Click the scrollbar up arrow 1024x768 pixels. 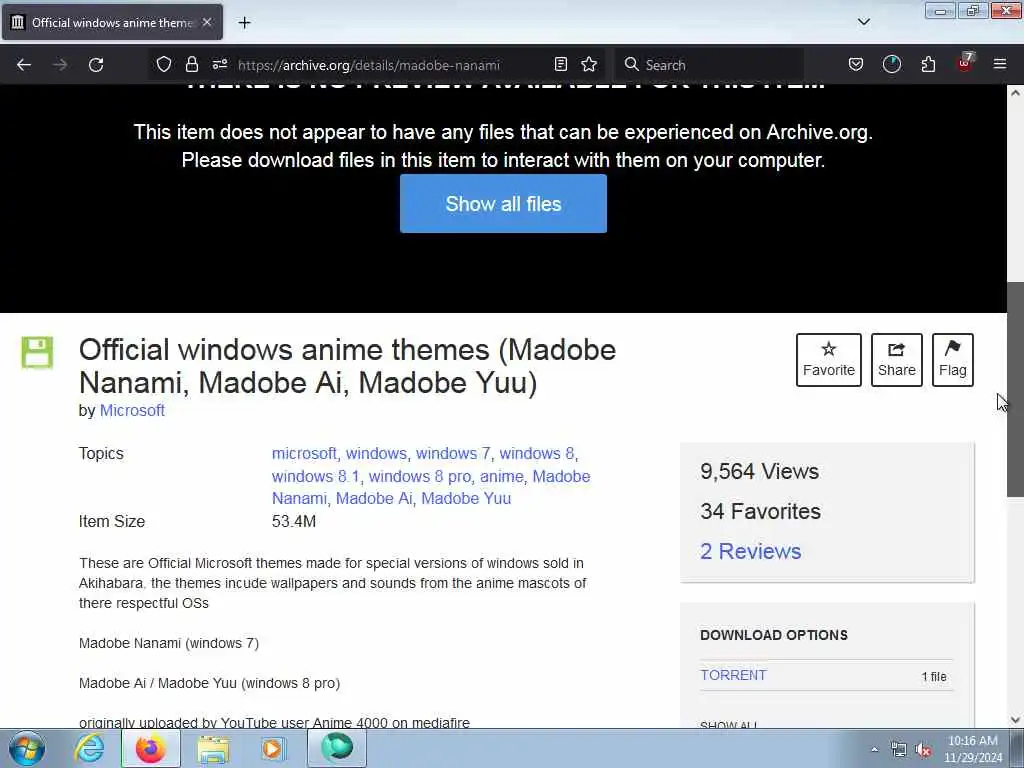pos(1016,93)
